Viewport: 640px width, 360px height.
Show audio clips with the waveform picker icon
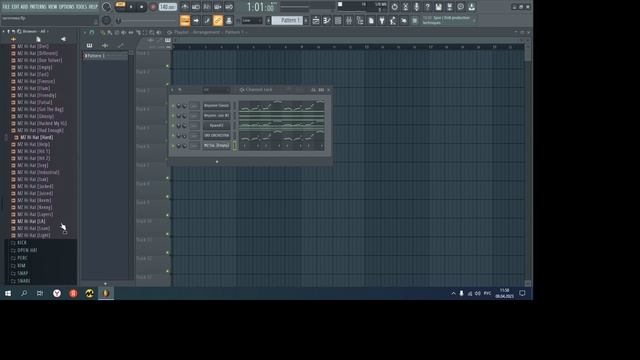pos(105,46)
